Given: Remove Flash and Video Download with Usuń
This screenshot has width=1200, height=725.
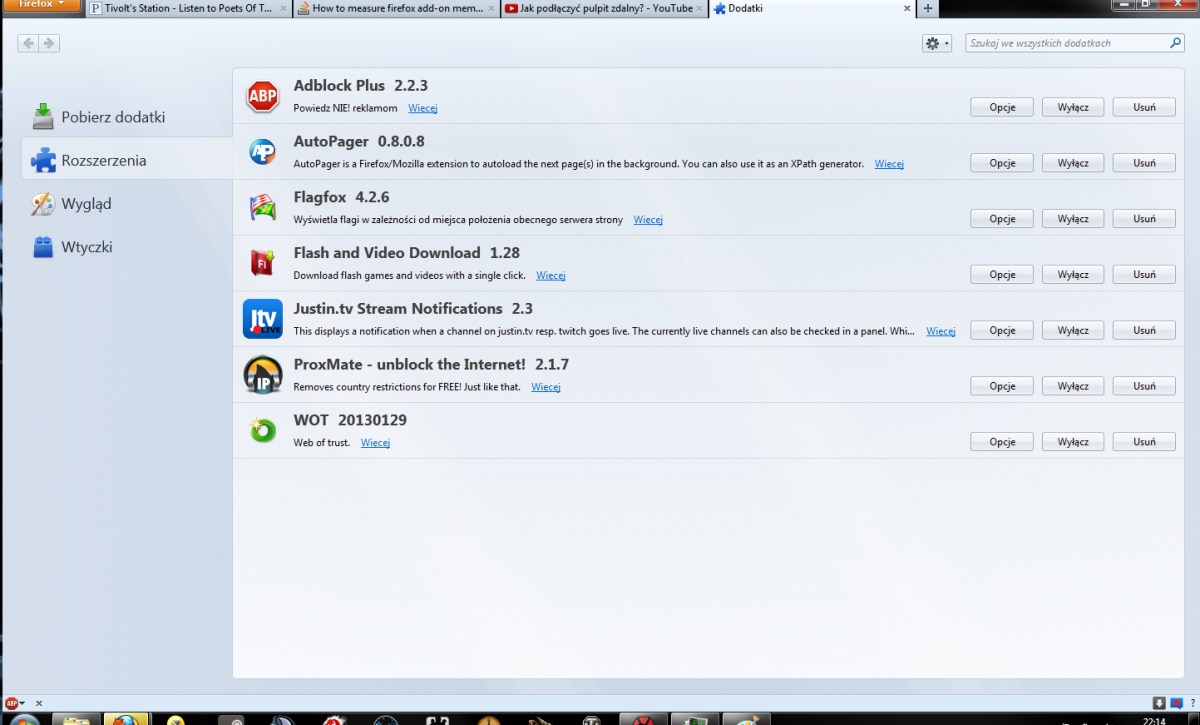Looking at the screenshot, I should 1145,275.
